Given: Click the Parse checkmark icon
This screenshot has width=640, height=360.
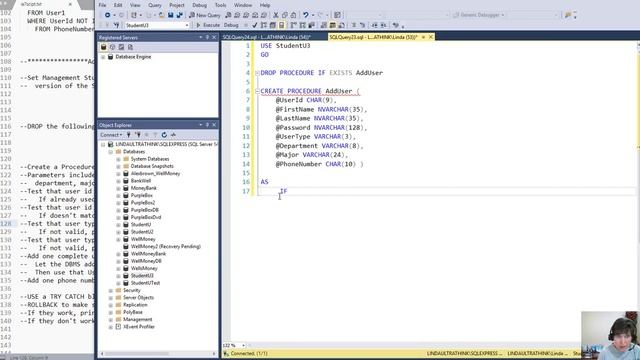Looking at the screenshot, I should pyautogui.click(x=255, y=25).
